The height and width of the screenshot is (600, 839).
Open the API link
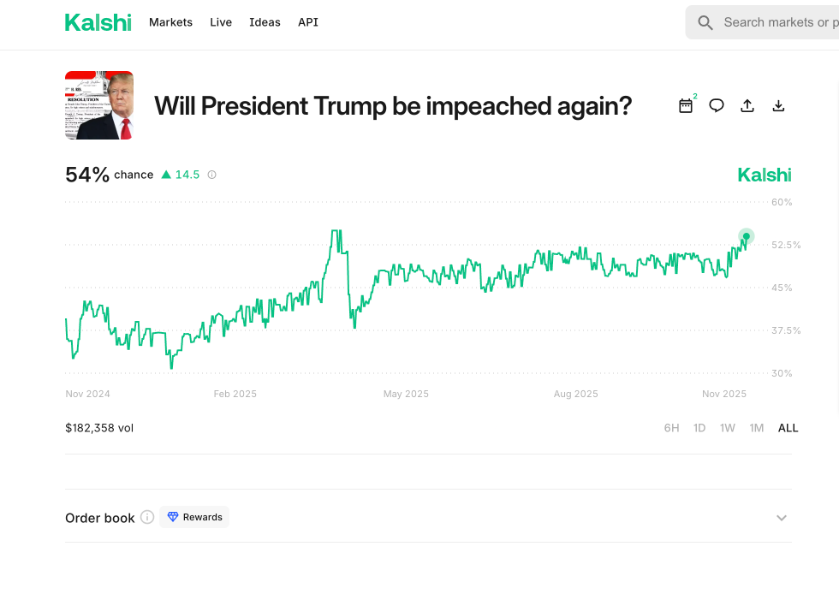pyautogui.click(x=308, y=22)
